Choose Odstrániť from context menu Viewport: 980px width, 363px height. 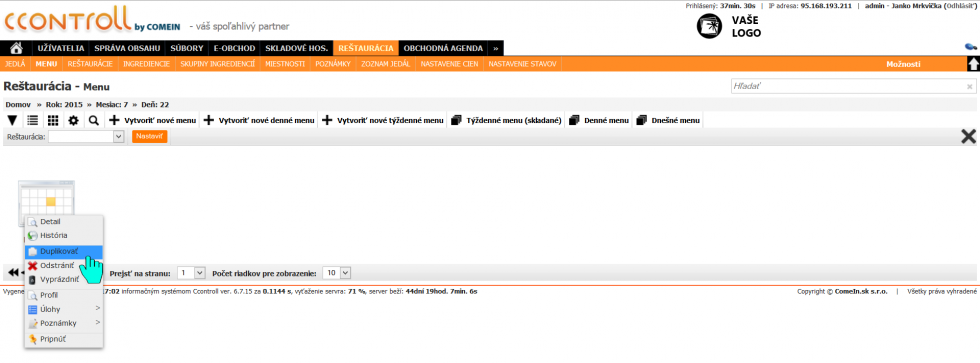point(64,265)
